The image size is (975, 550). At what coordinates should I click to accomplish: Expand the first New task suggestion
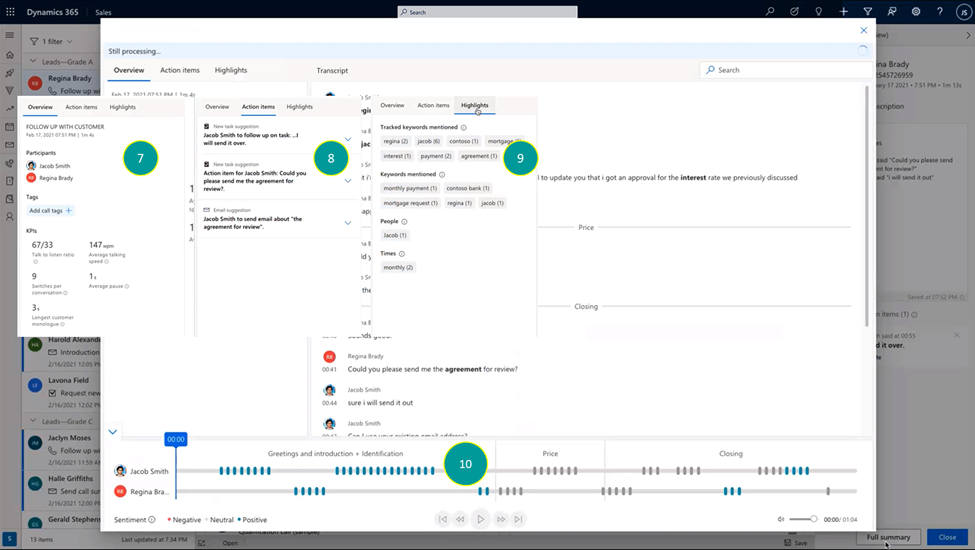[348, 140]
